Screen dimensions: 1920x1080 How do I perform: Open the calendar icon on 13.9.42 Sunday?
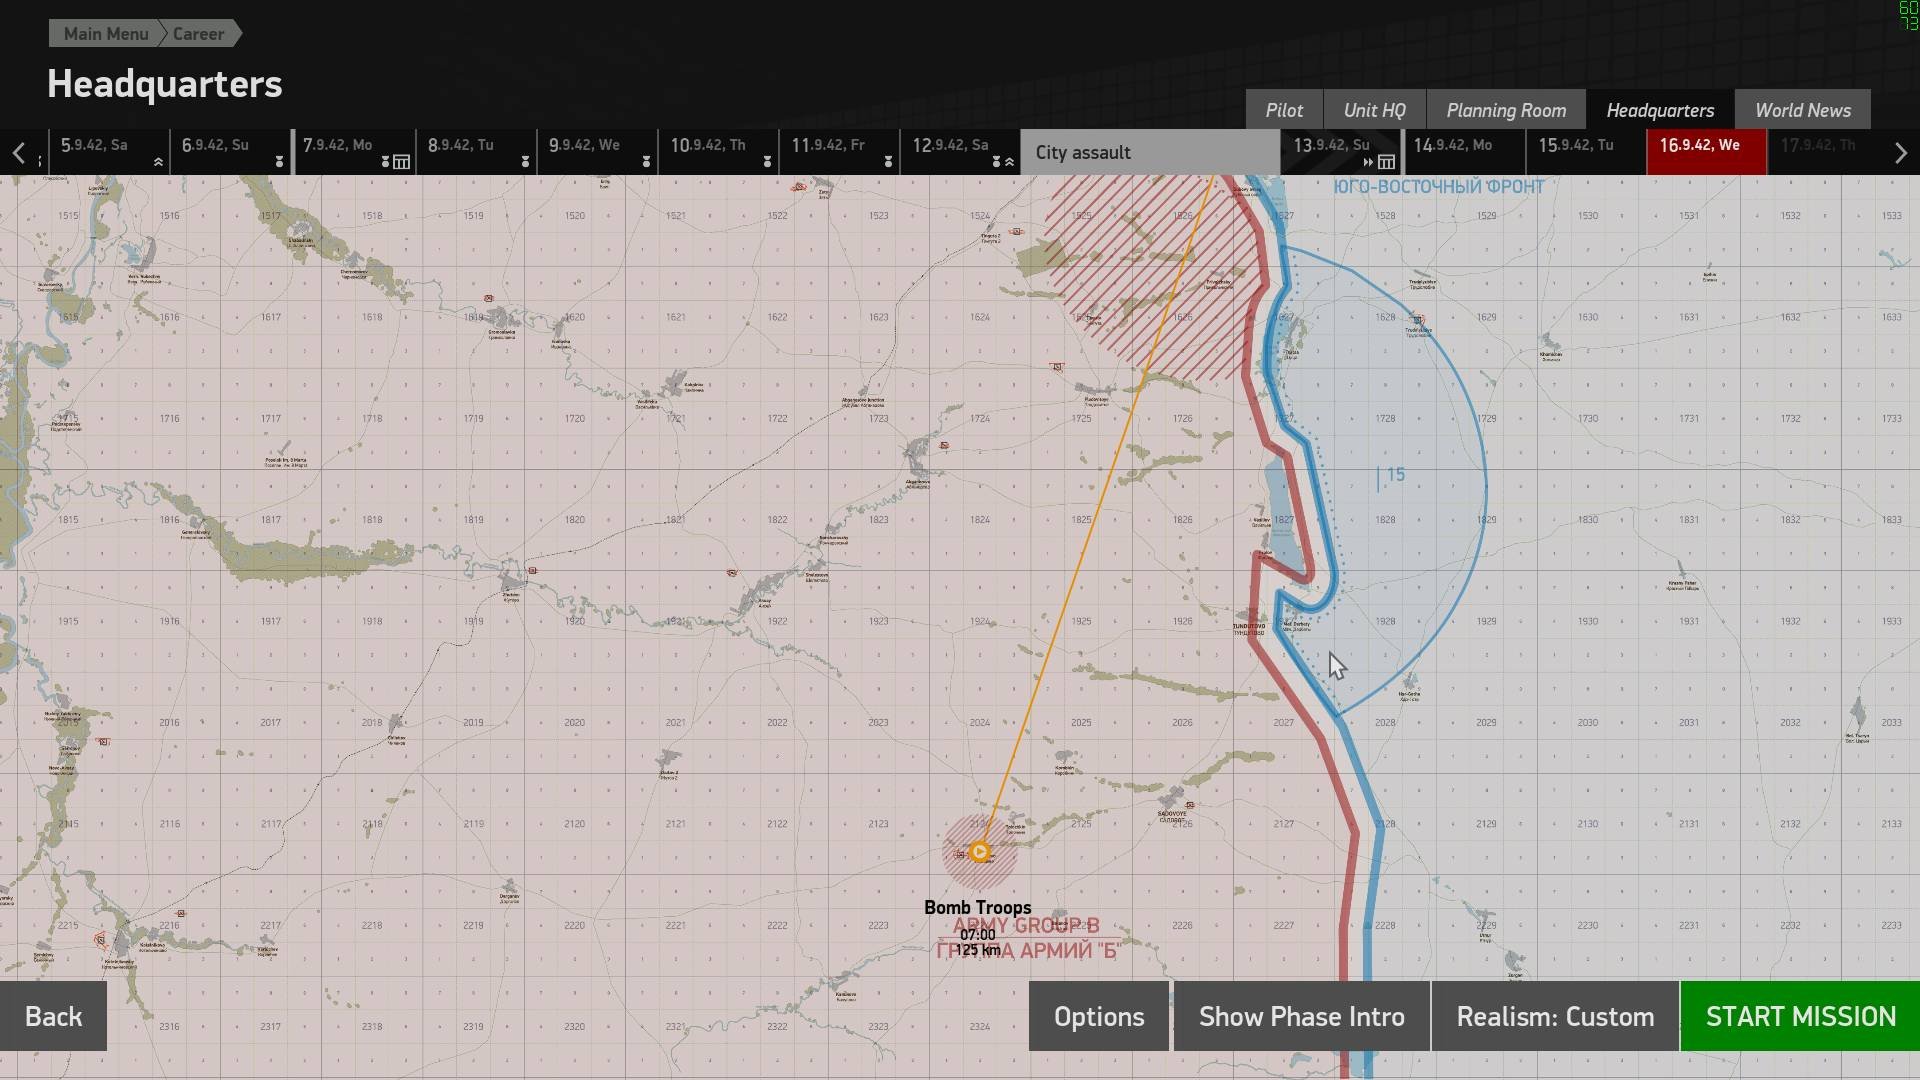1386,162
